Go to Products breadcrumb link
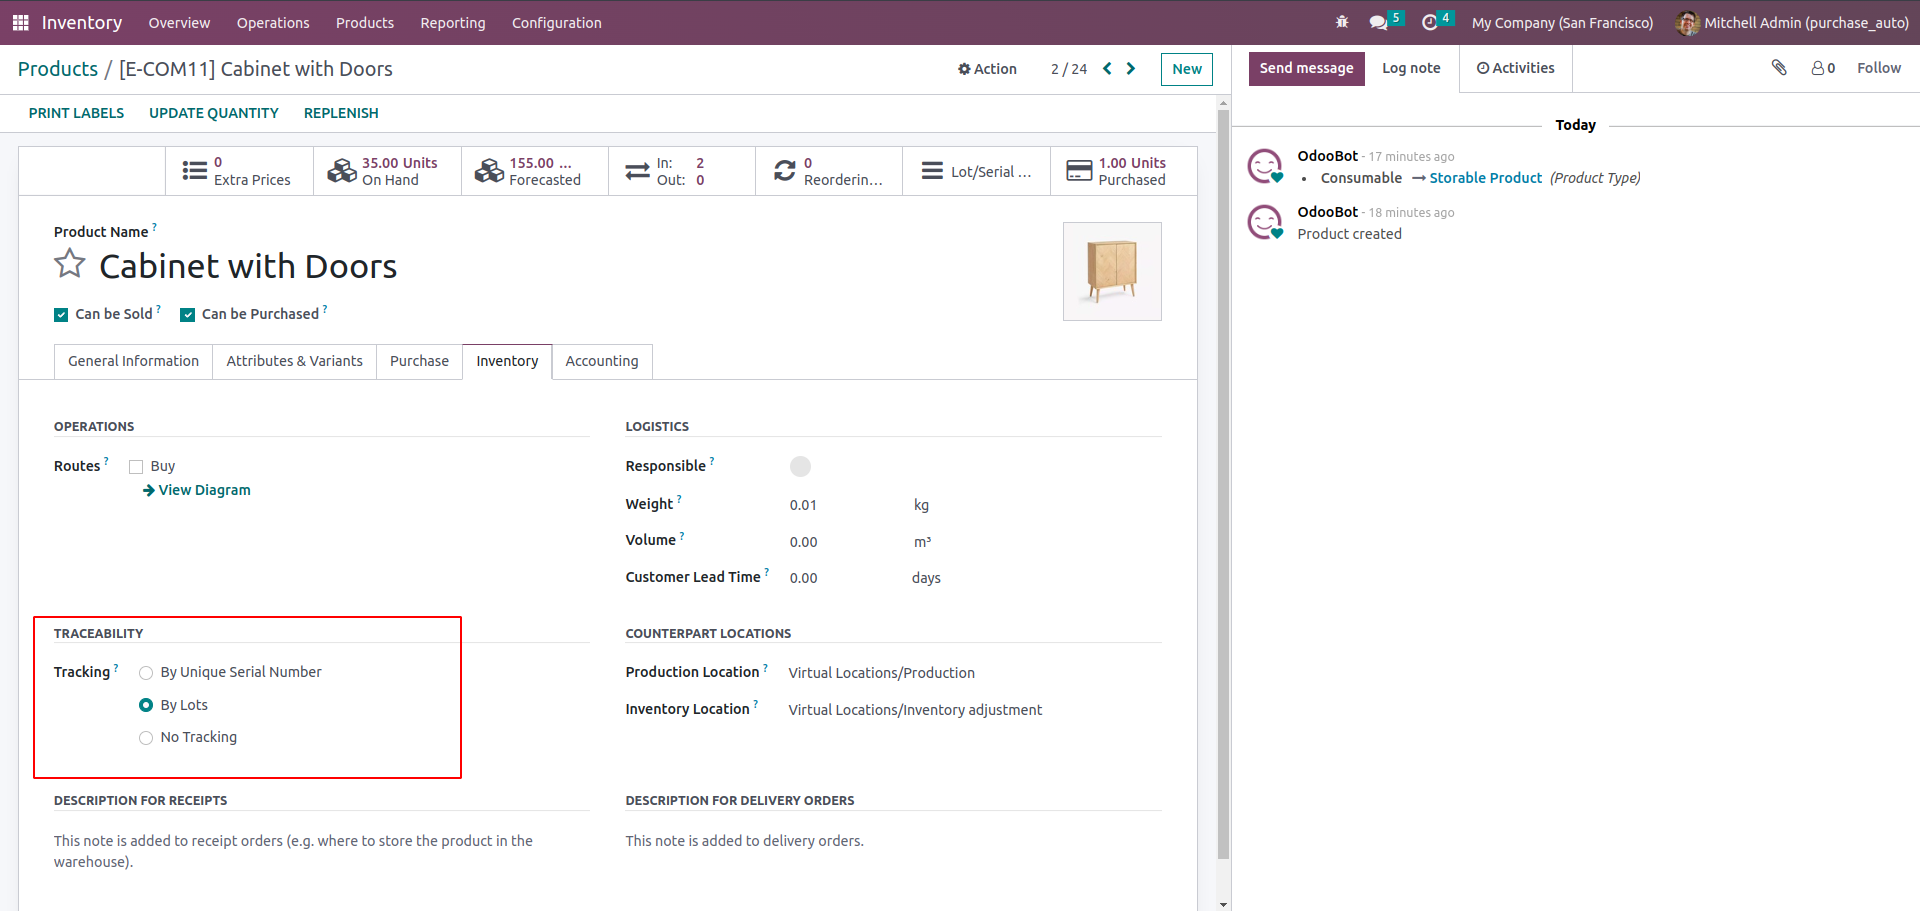 (58, 69)
